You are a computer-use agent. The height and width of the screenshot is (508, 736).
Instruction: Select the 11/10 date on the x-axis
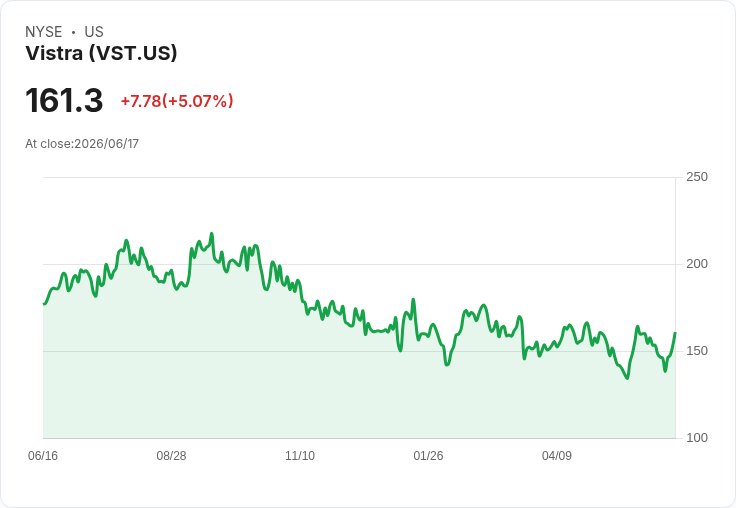[x=300, y=456]
